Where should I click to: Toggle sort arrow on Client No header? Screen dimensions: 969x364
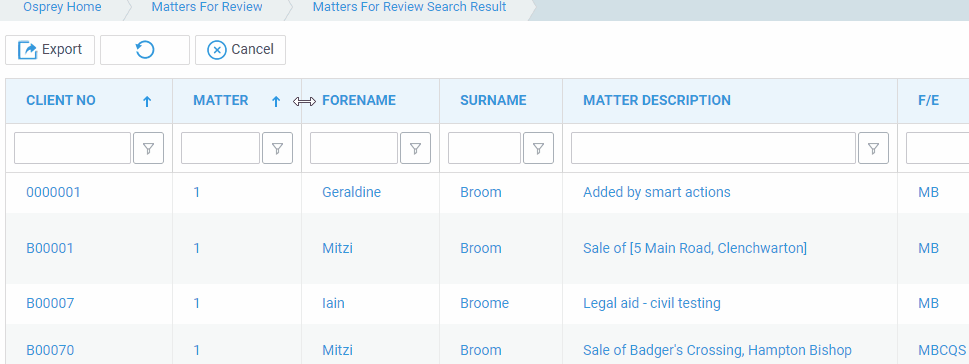pyautogui.click(x=146, y=102)
